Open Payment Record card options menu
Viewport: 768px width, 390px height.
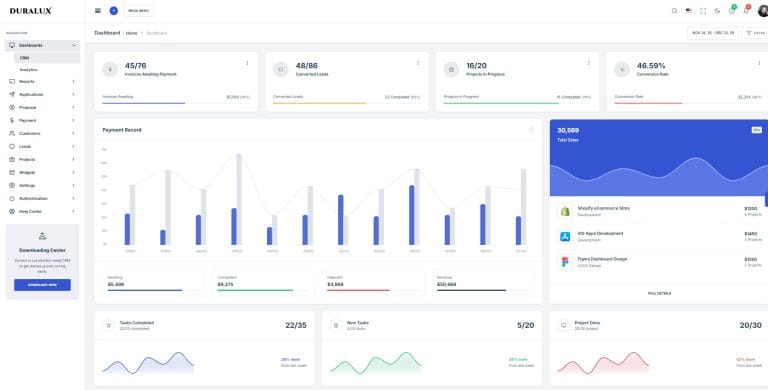[x=531, y=130]
